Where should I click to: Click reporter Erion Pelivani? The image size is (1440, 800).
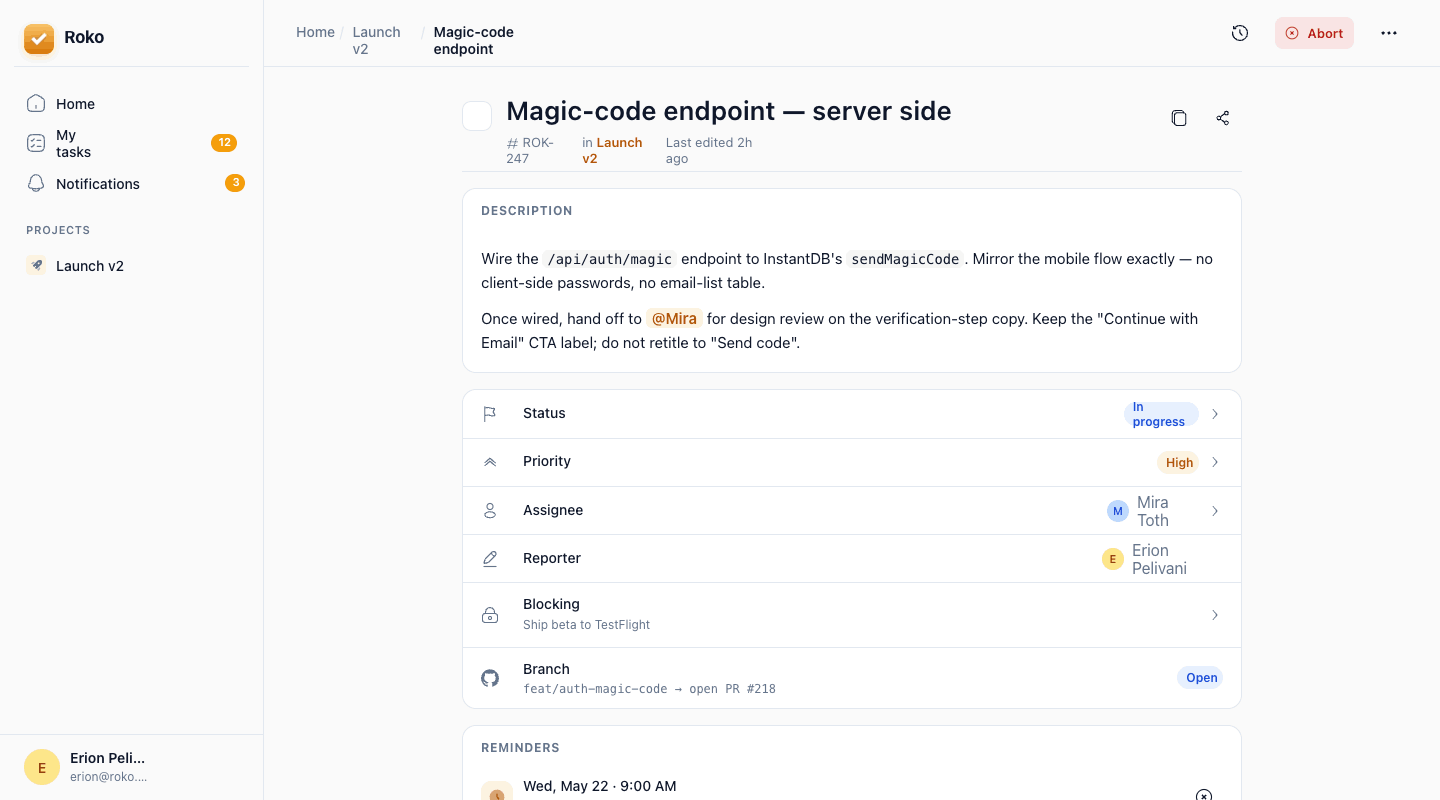point(1159,559)
